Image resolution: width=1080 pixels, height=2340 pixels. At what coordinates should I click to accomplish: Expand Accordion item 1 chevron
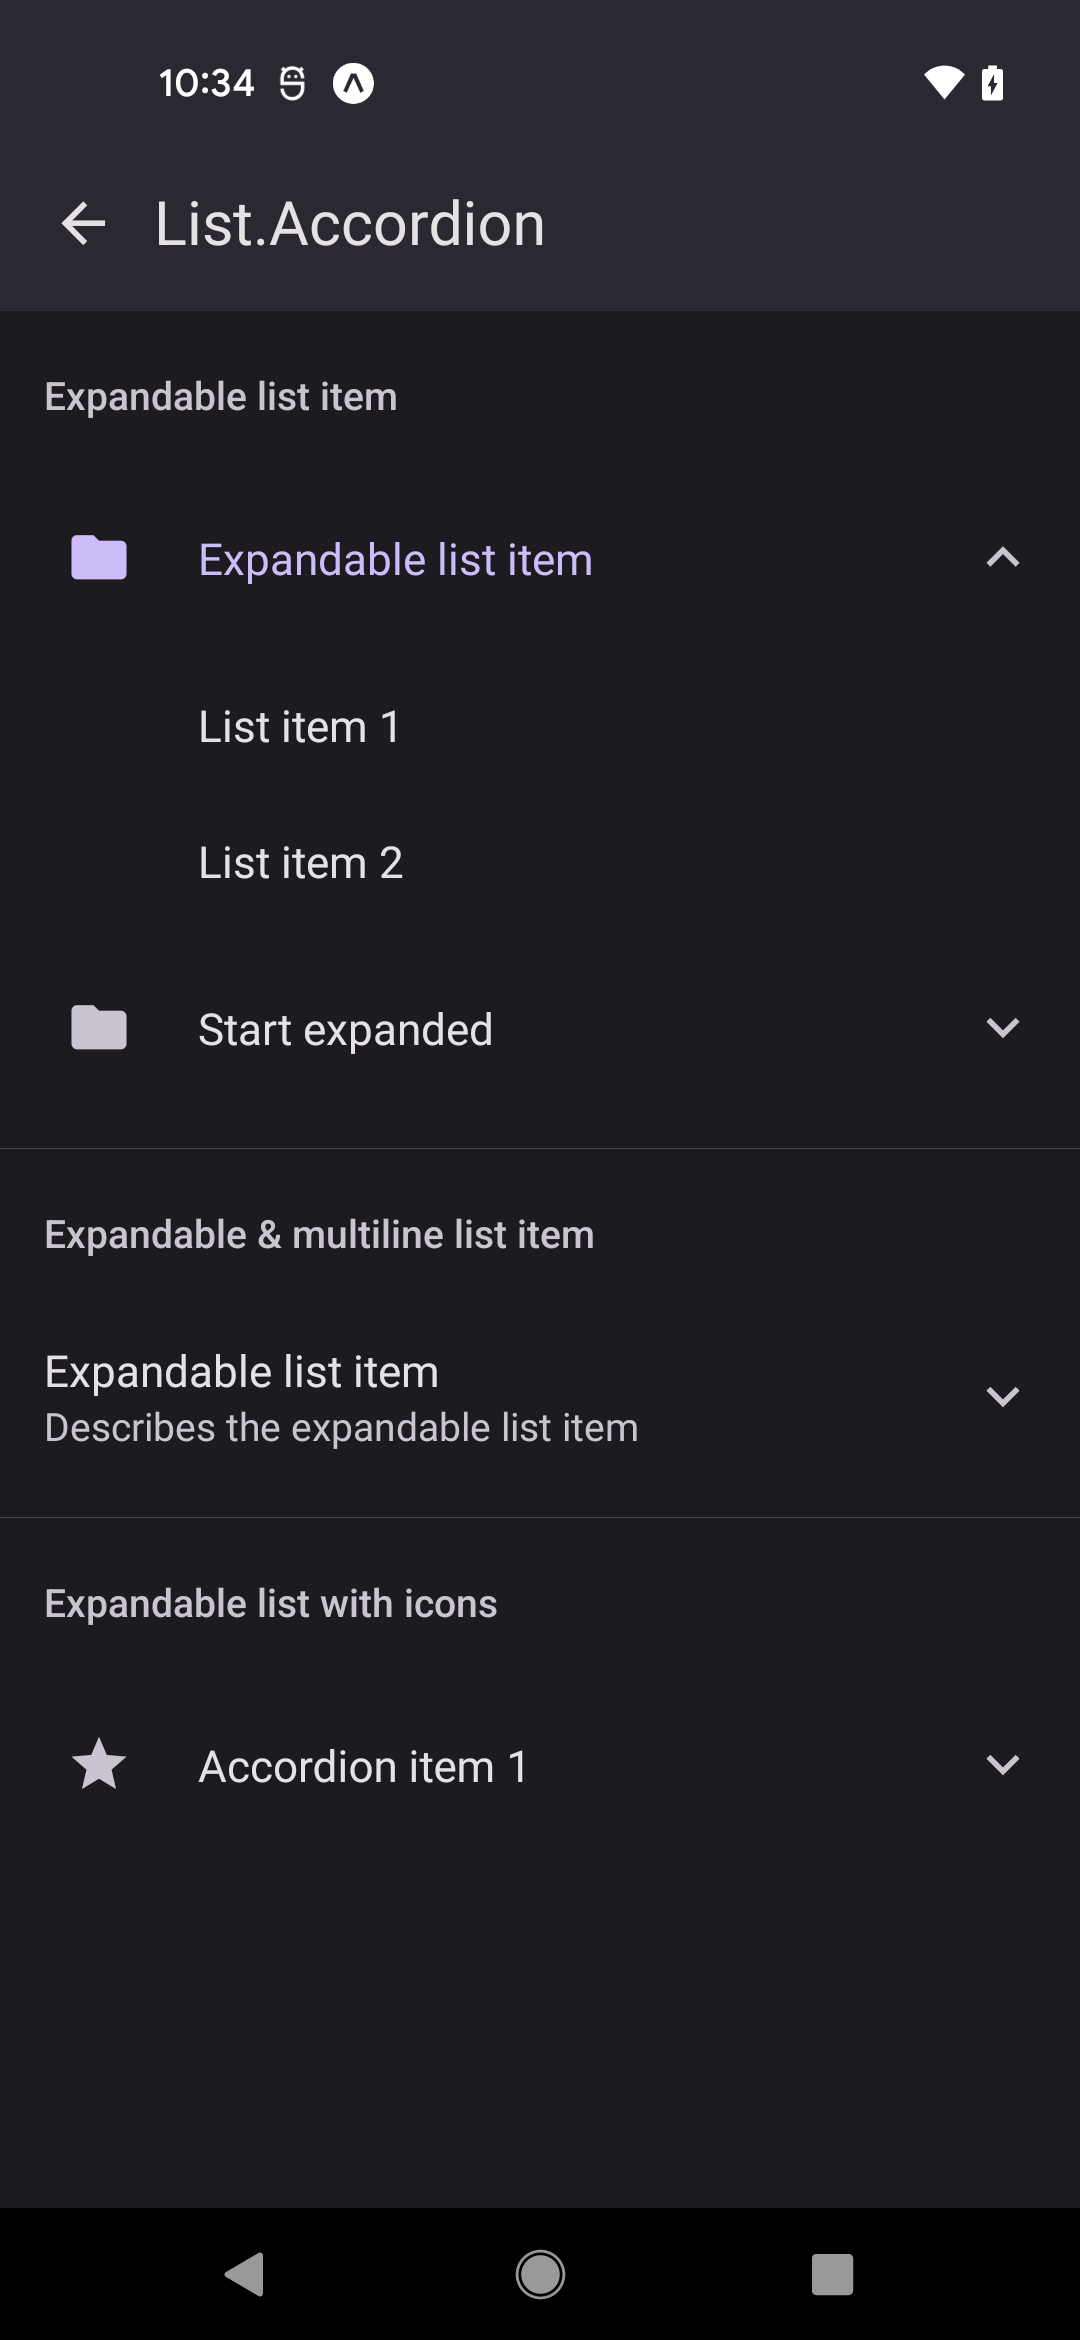click(x=1002, y=1765)
